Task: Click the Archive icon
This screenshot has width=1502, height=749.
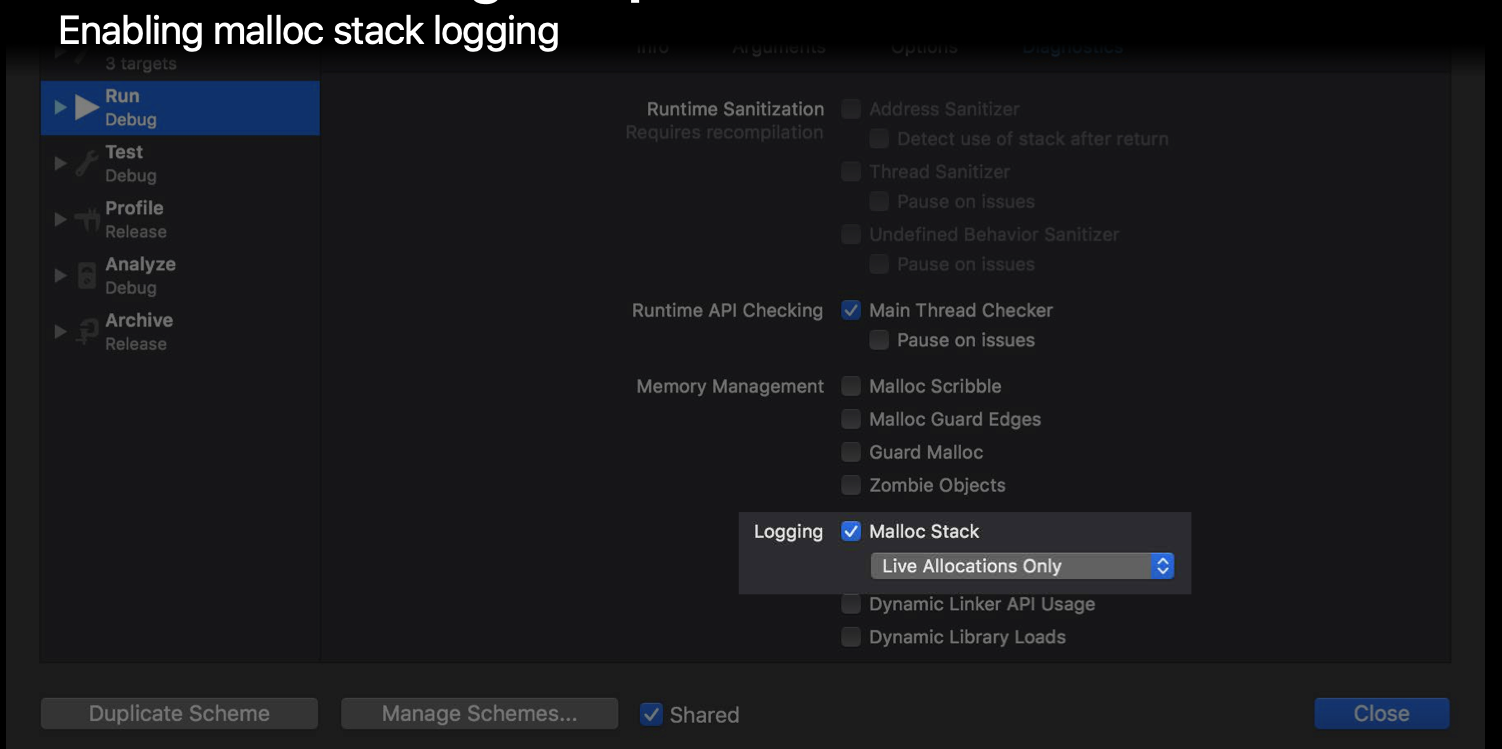Action: tap(87, 331)
